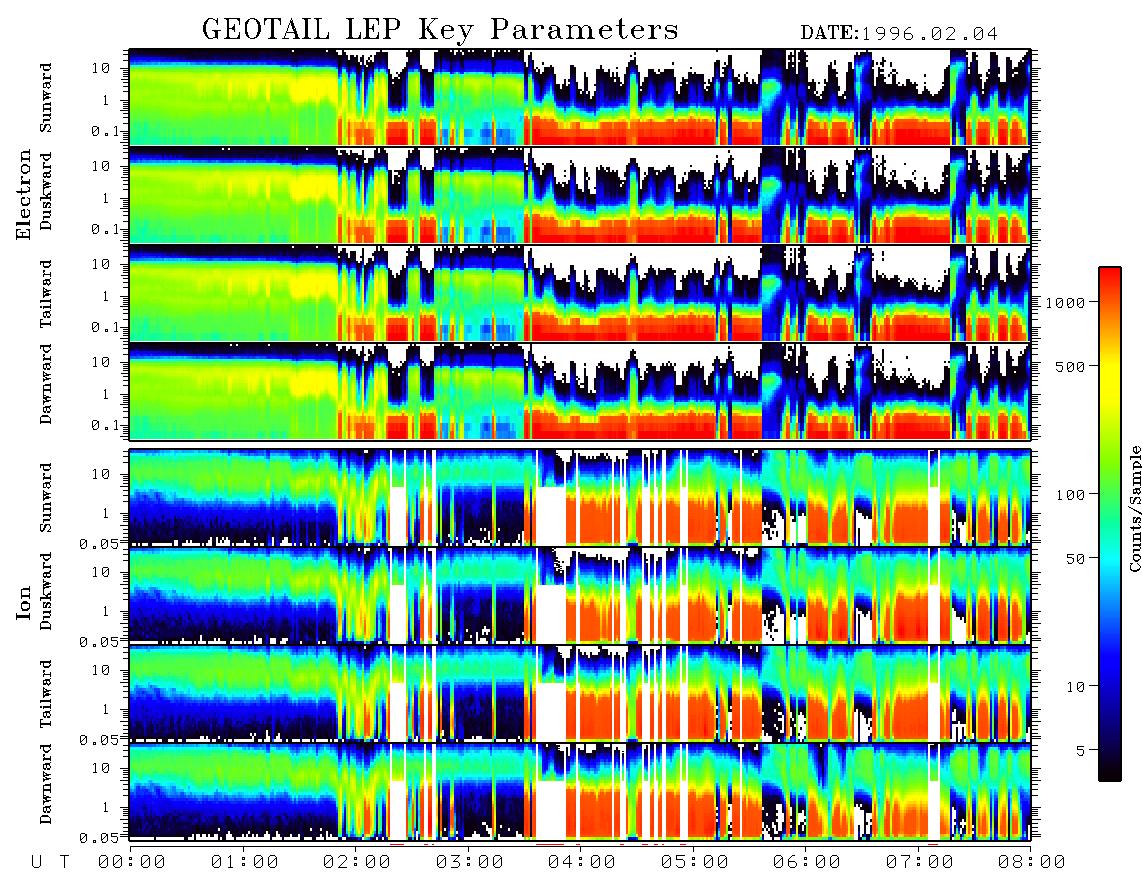The image size is (1142, 880).
Task: Click the Ion Sunward spectrogram panel
Action: click(x=580, y=497)
